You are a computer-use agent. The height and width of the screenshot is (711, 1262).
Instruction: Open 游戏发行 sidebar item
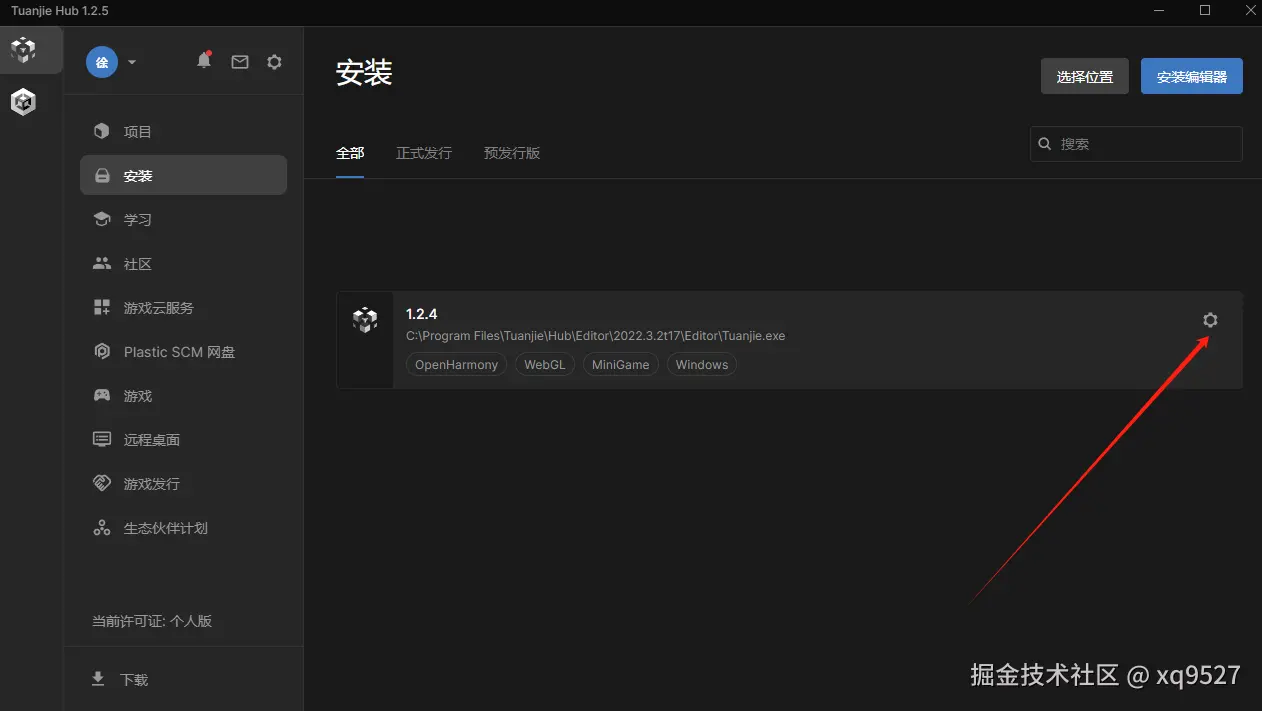[x=183, y=484]
